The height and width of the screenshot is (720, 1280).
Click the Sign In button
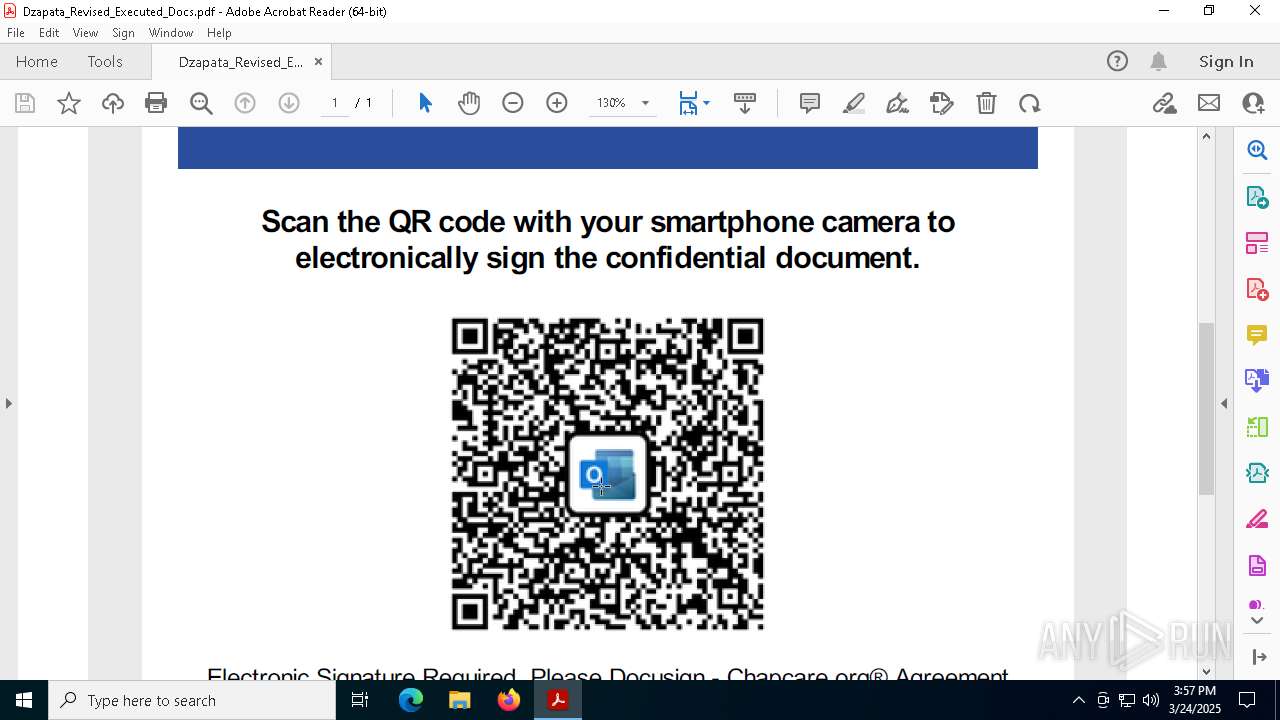[1226, 61]
